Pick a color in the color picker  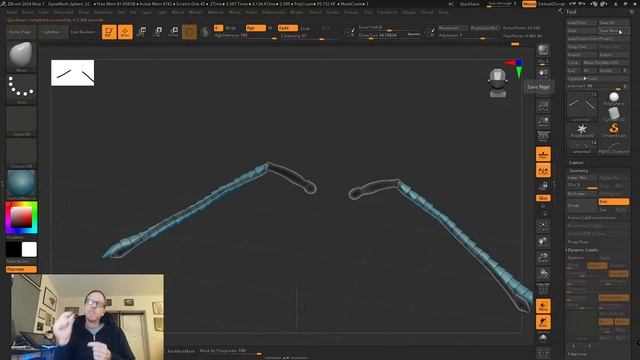21,218
